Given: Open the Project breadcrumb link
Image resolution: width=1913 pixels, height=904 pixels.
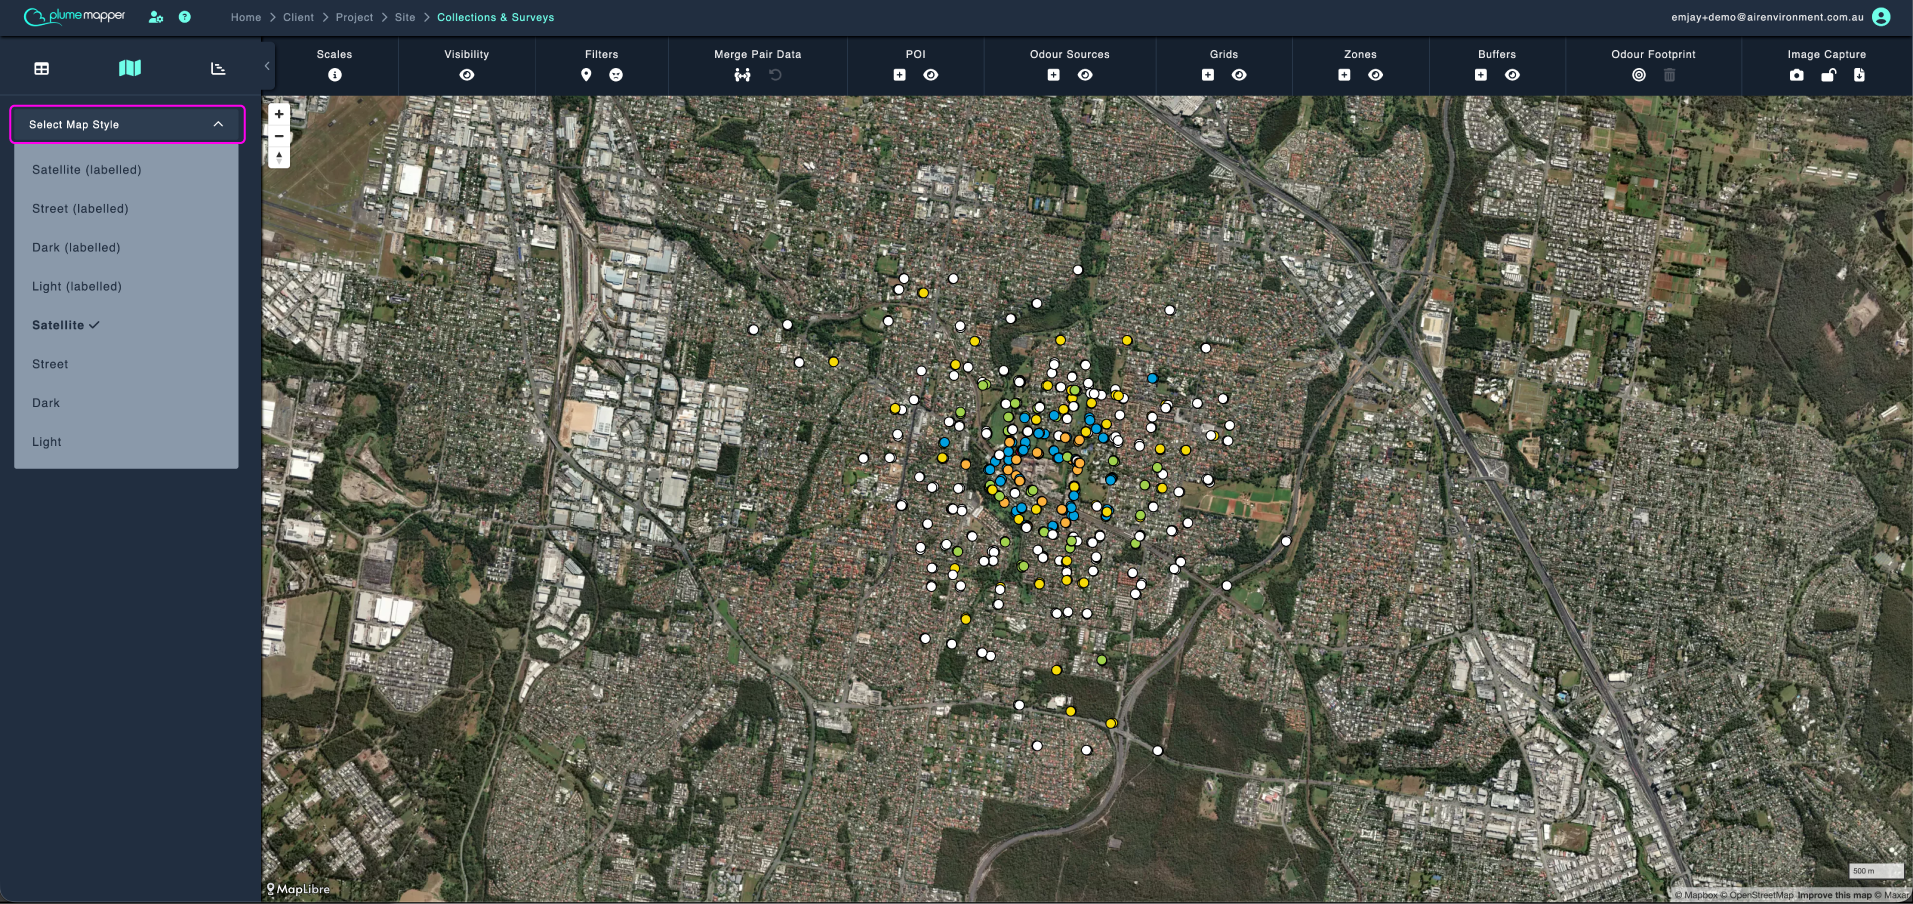Looking at the screenshot, I should point(354,17).
